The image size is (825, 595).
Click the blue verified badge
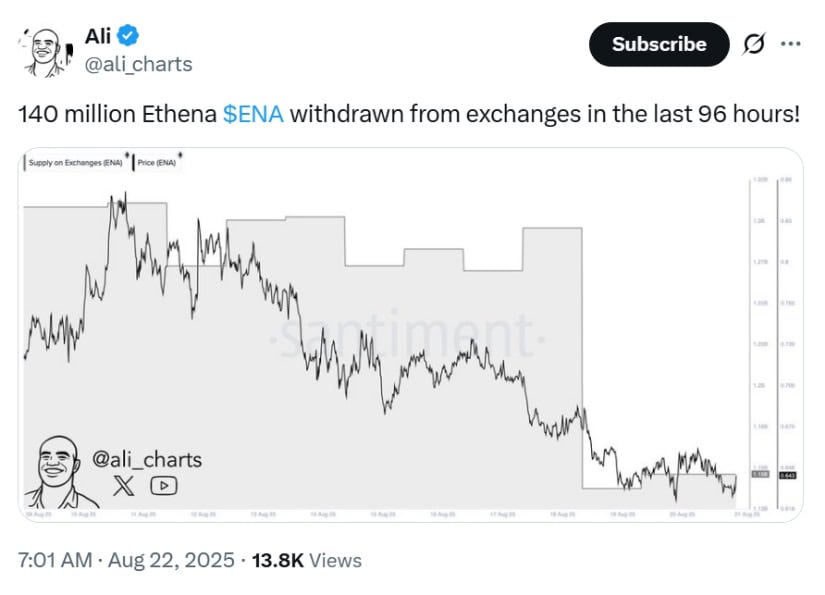click(127, 36)
